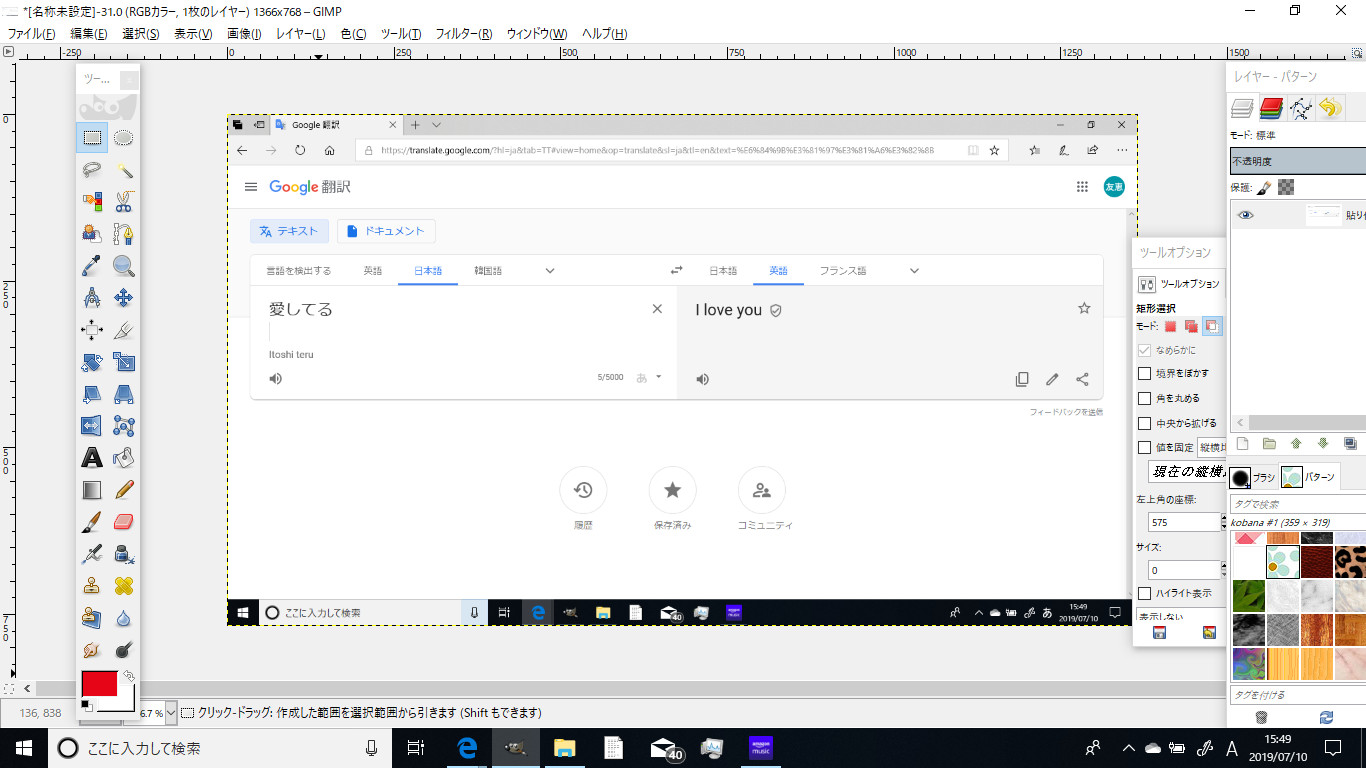Screen dimensions: 1366x768
Task: Enable the ハイライト表示 checkbox
Action: [1145, 593]
